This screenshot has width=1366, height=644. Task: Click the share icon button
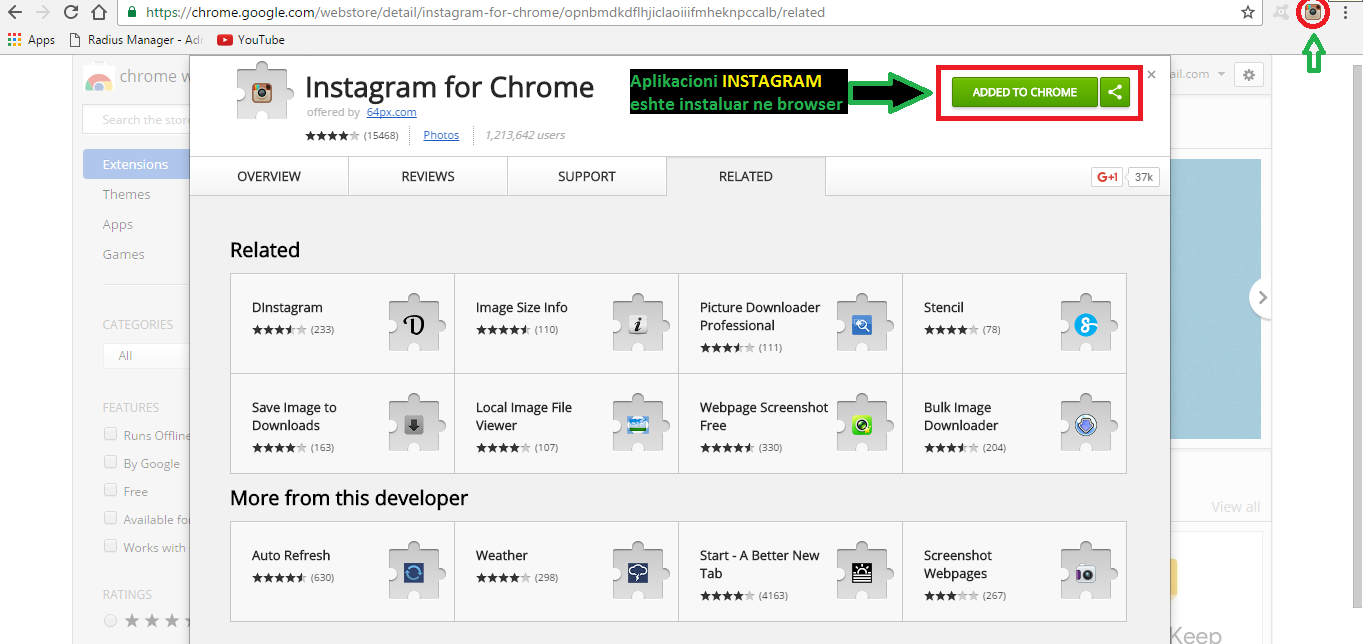pos(1115,92)
